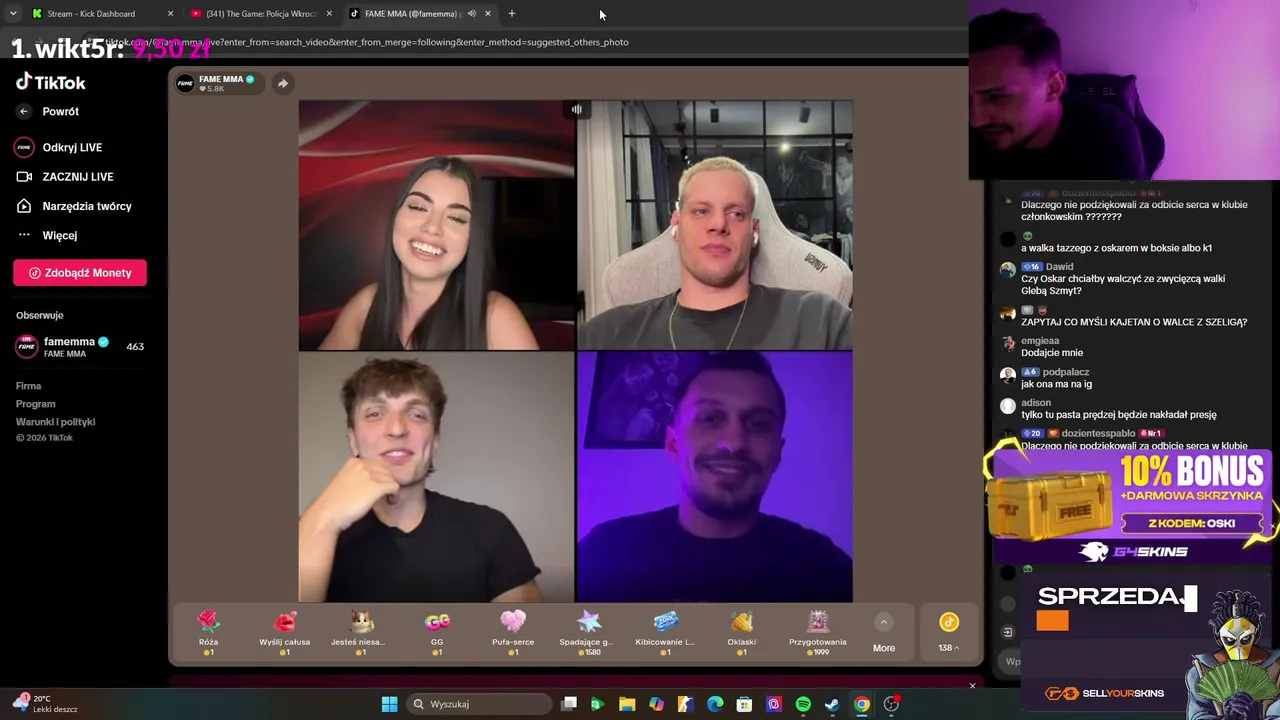Open Microsoft Store from the taskbar
The image size is (1280, 720).
pyautogui.click(x=744, y=704)
